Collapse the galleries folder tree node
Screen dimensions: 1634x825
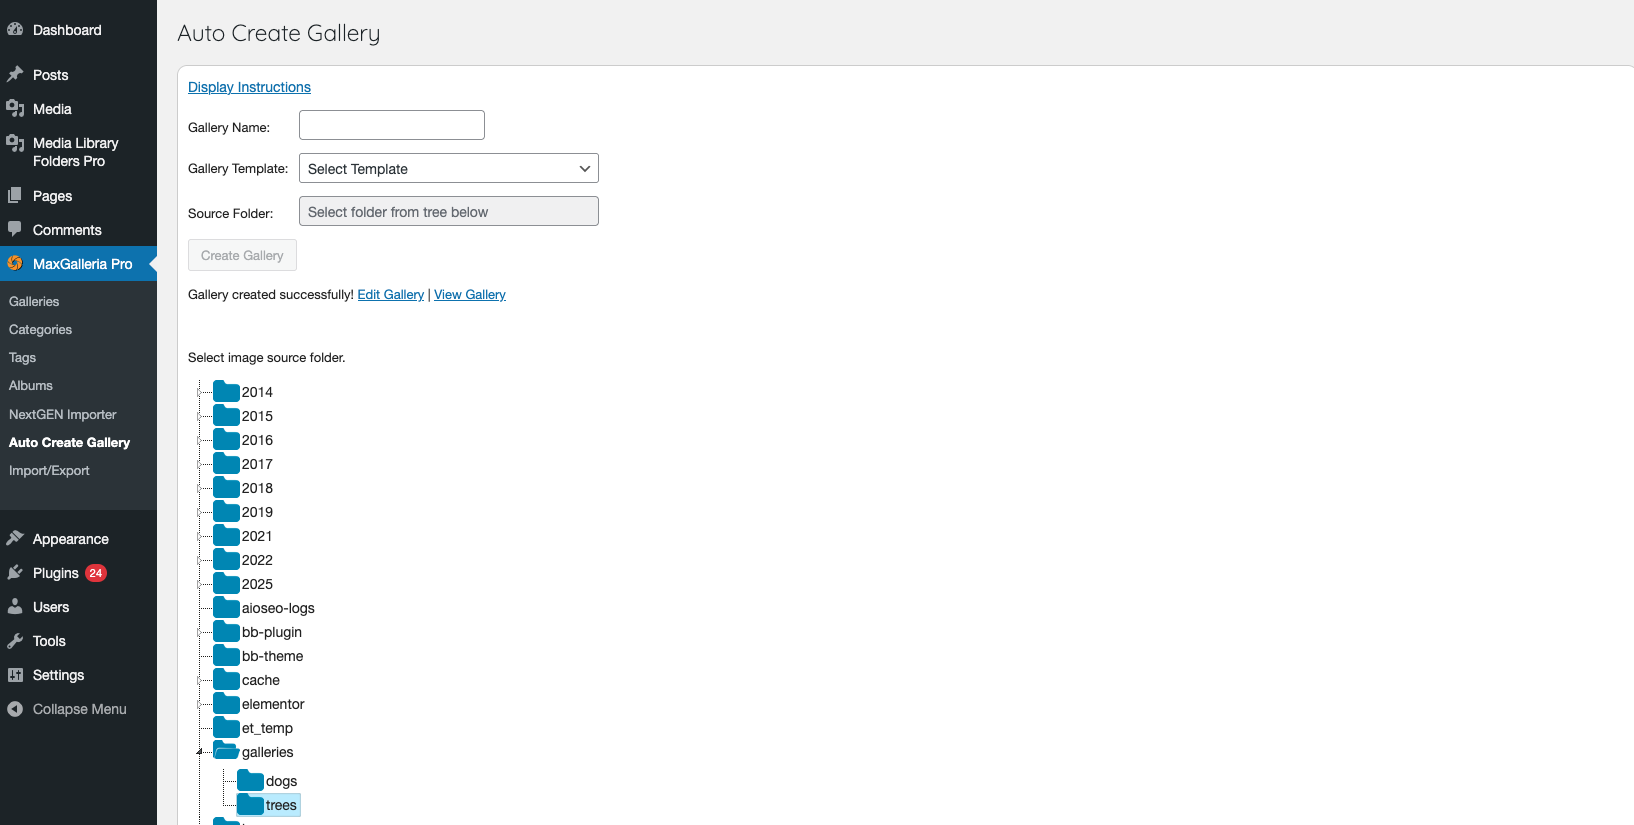point(200,752)
